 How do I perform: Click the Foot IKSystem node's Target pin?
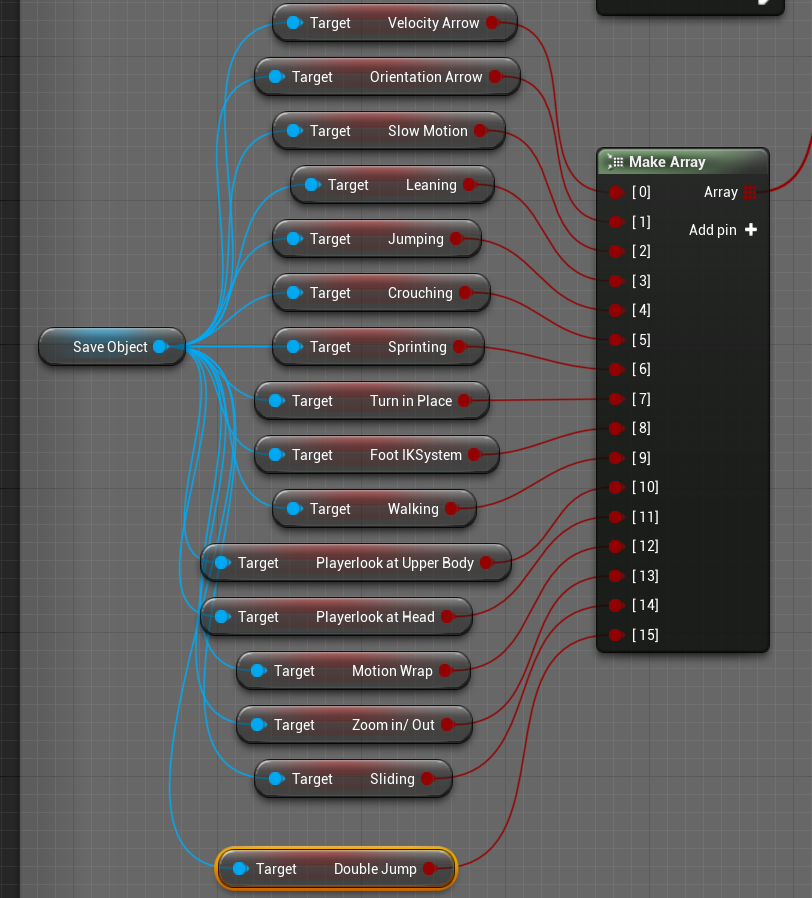pyautogui.click(x=276, y=455)
